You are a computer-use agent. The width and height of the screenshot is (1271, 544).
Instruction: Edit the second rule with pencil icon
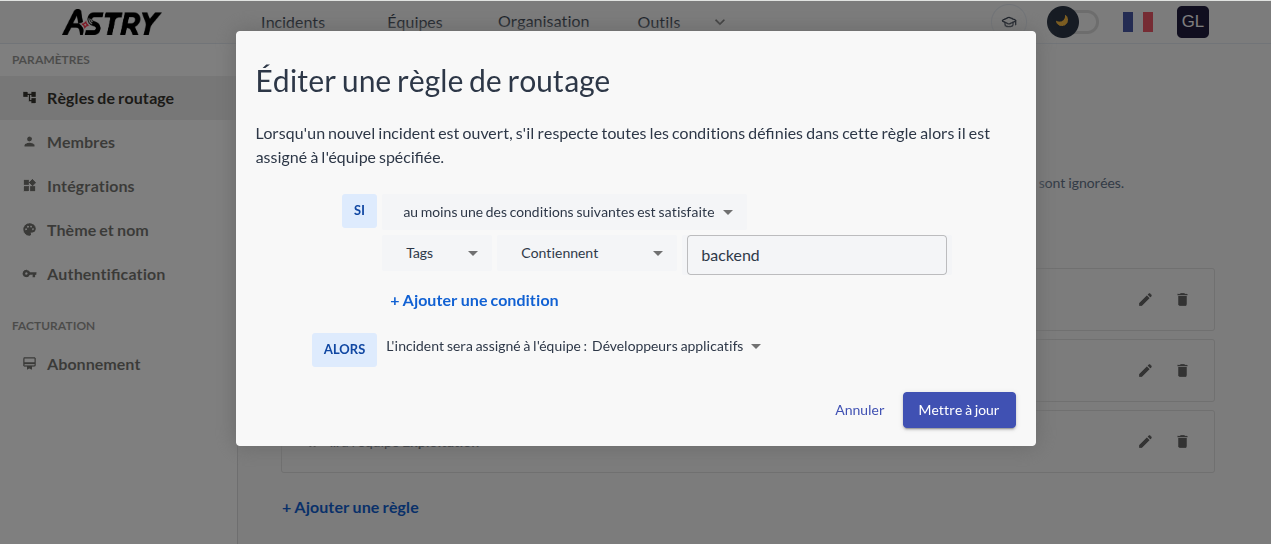1146,370
